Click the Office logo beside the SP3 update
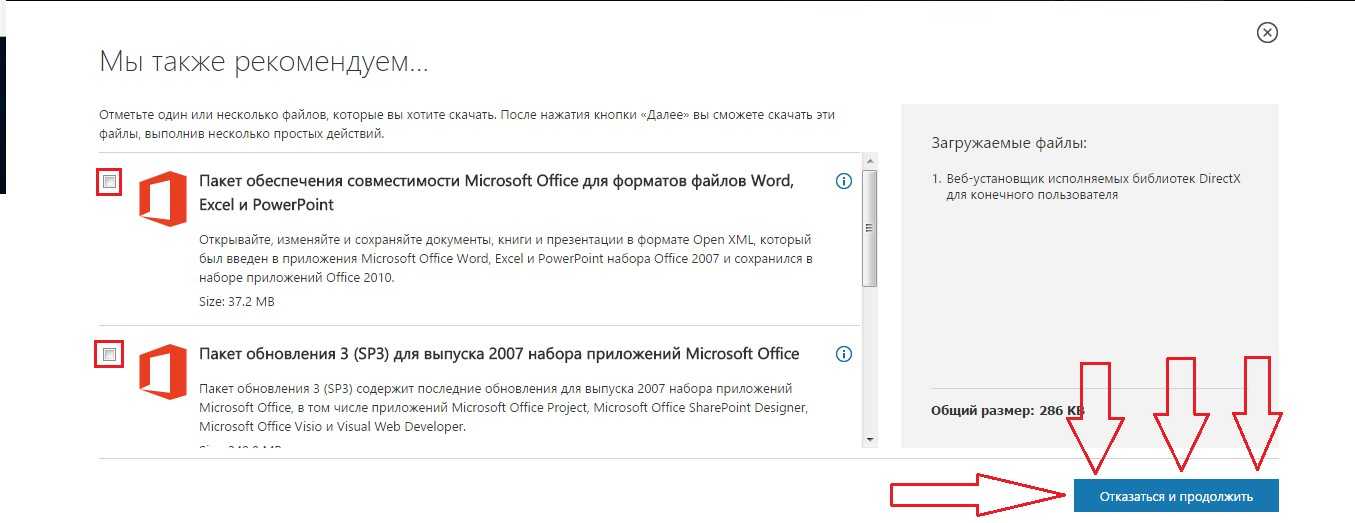This screenshot has height=523, width=1355. pyautogui.click(x=162, y=371)
